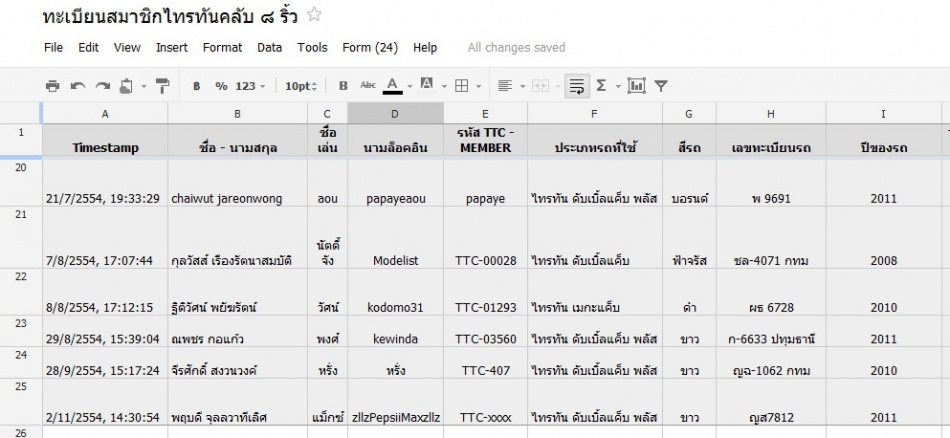Open the Help menu

click(425, 47)
